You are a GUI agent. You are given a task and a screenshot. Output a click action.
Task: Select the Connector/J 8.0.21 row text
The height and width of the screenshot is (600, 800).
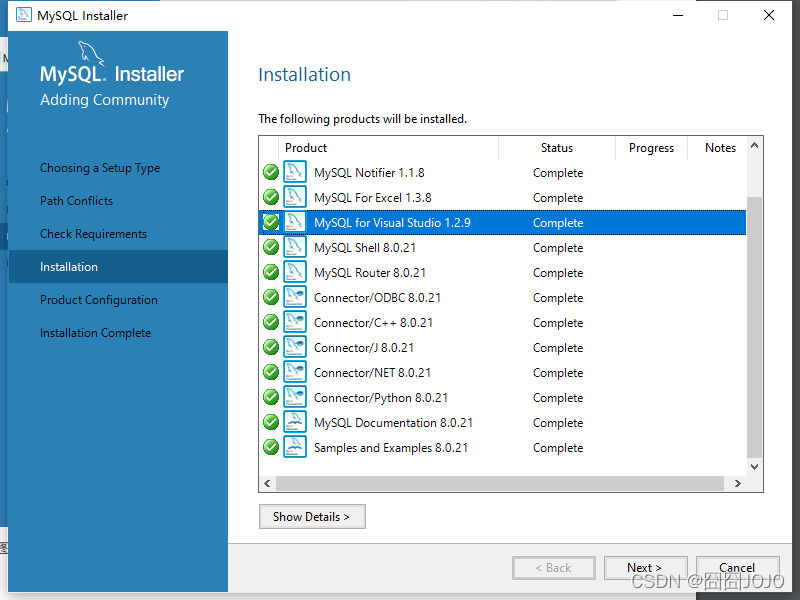point(364,347)
